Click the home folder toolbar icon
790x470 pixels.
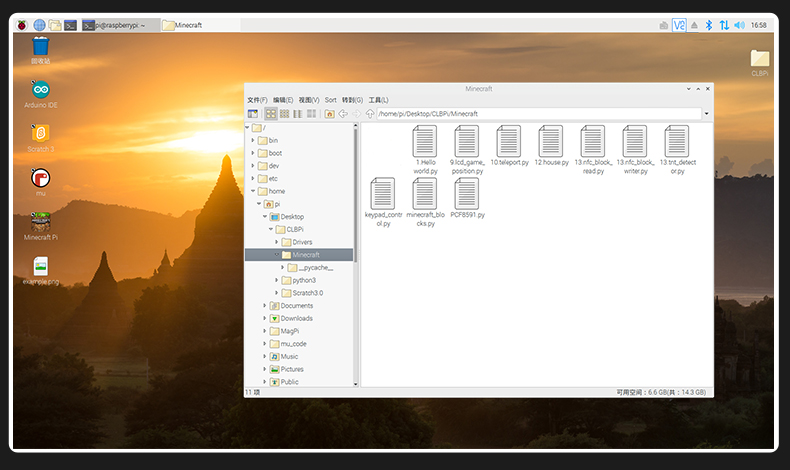(x=330, y=114)
